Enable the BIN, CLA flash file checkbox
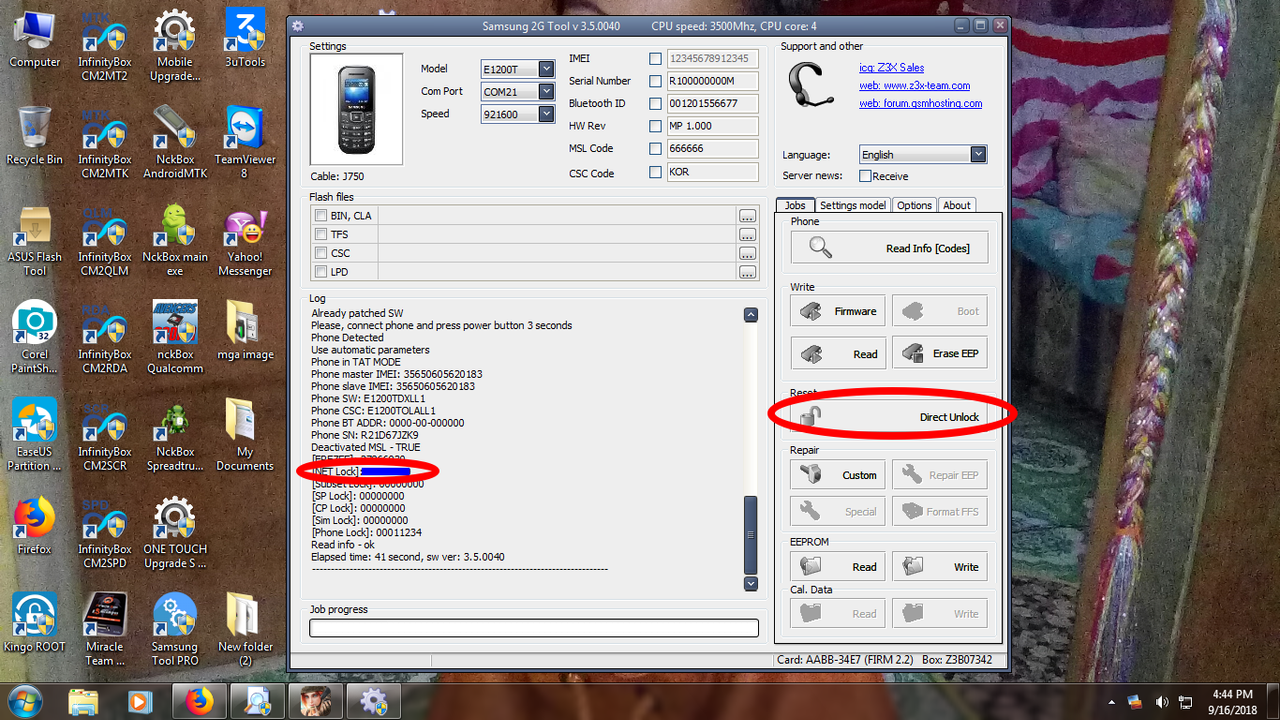Viewport: 1280px width, 720px height. 320,216
